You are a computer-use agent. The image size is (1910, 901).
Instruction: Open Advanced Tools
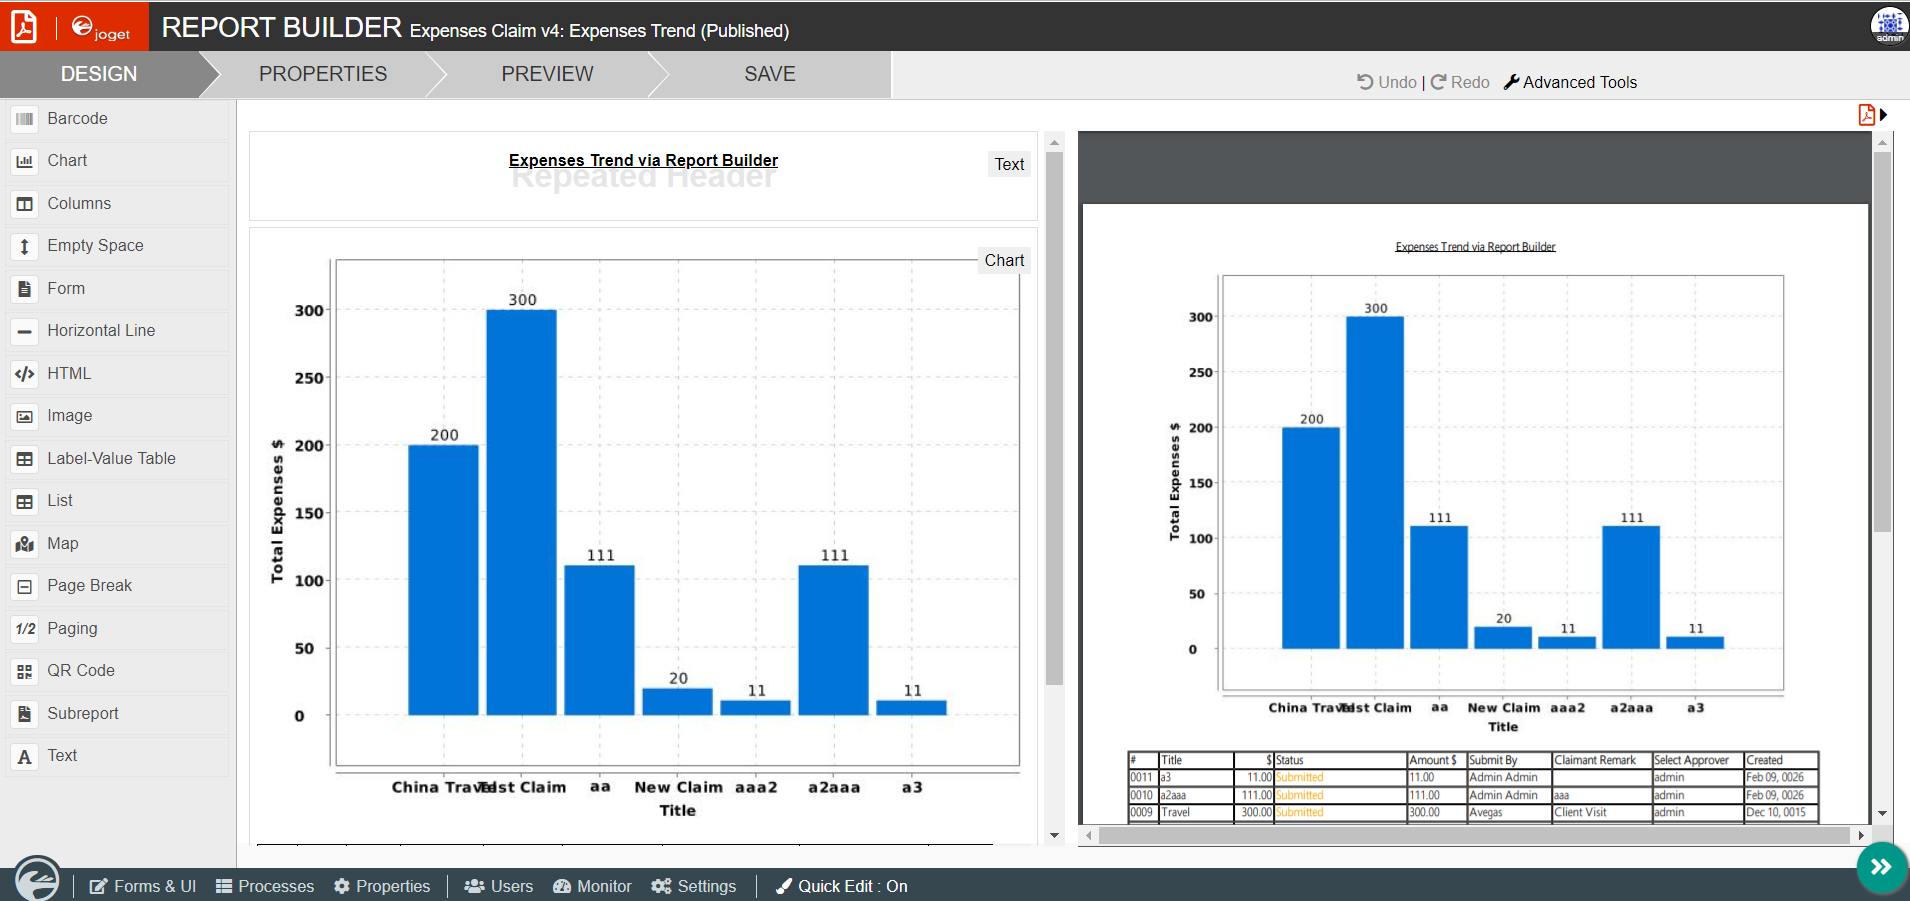pyautogui.click(x=1570, y=82)
